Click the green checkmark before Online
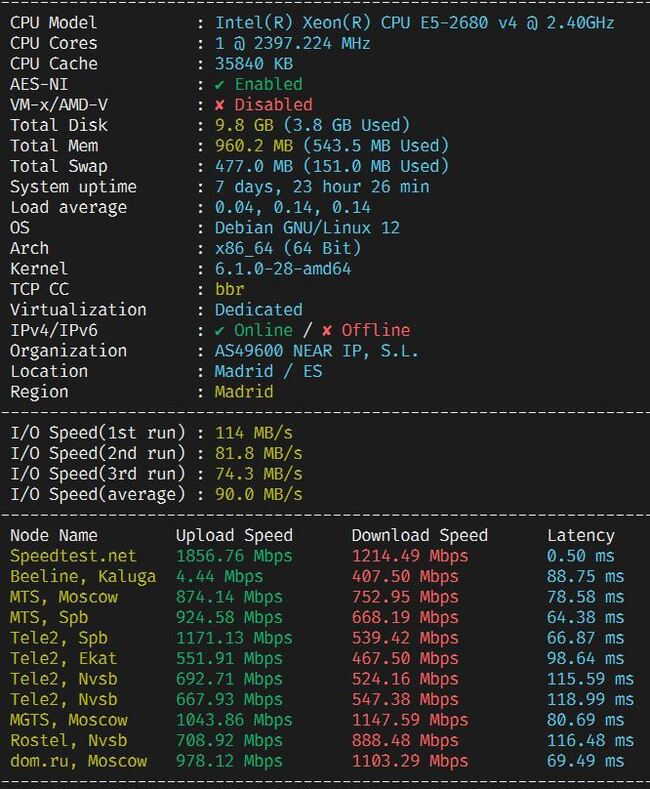 coord(219,331)
